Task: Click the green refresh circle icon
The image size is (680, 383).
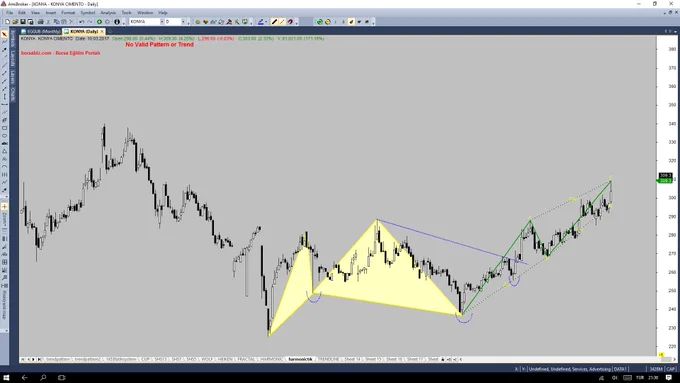Action: [320, 22]
